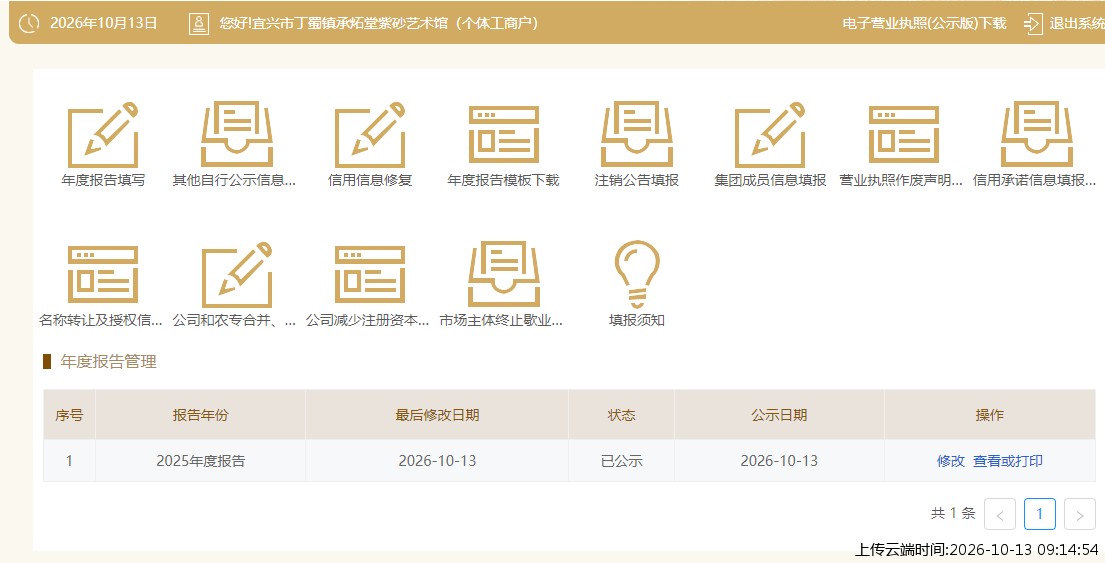
Task: Open the 年度报告模板下载 icon
Action: (x=503, y=135)
